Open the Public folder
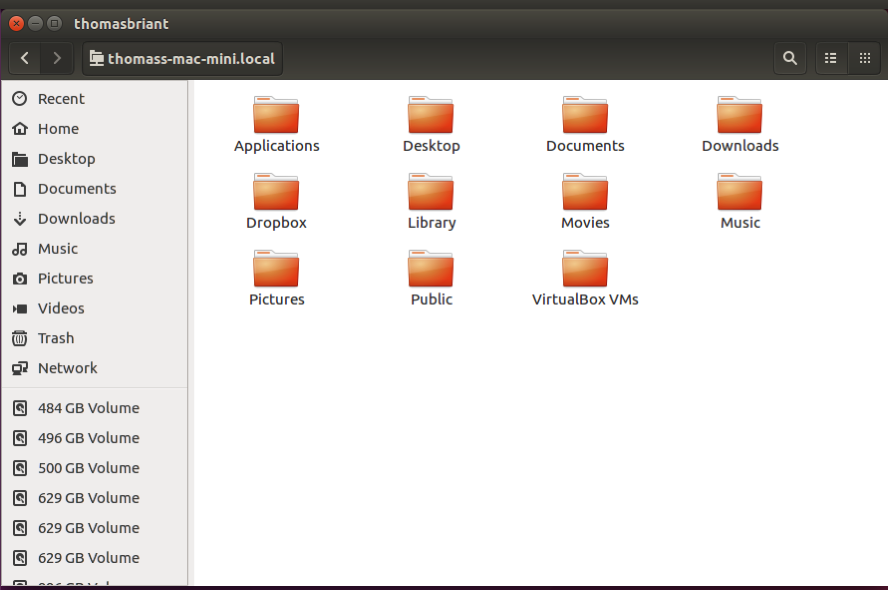Screen dimensions: 888x590 pos(431,279)
